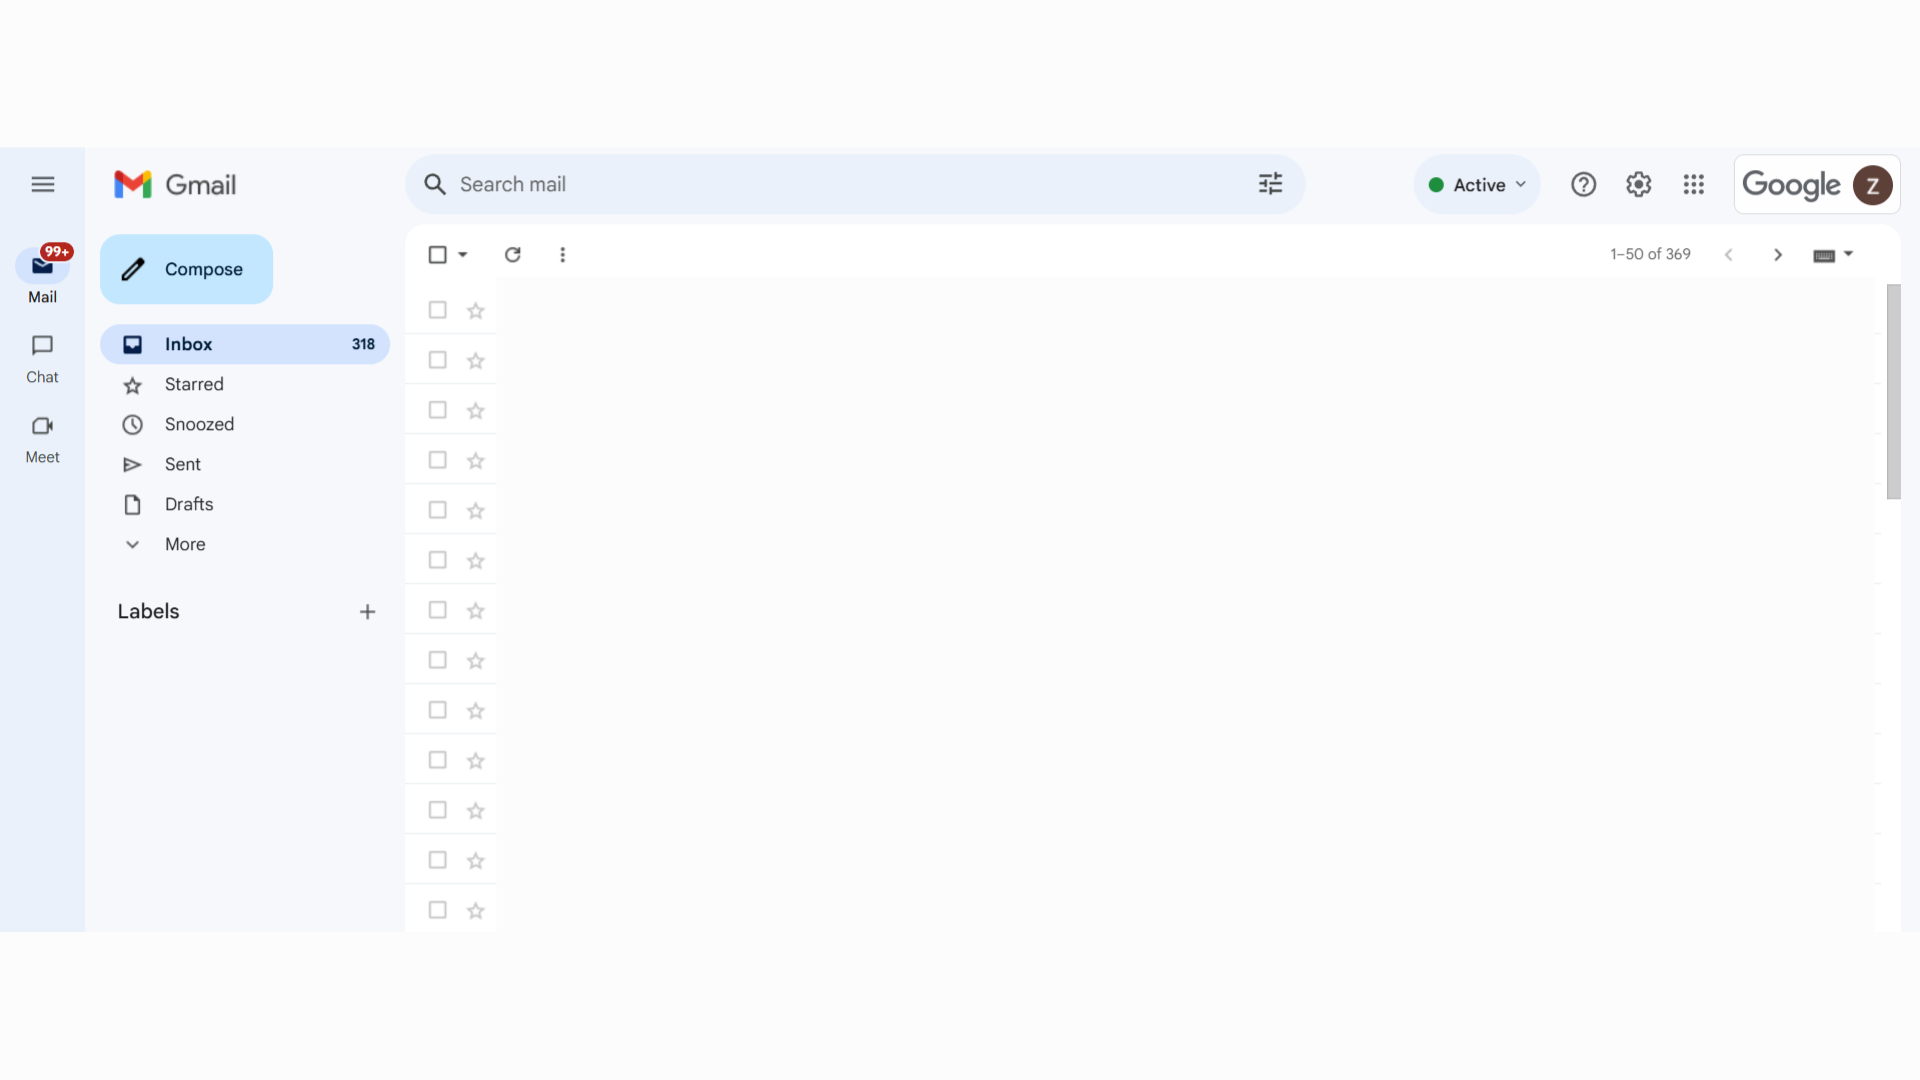1920x1080 pixels.
Task: Click the 99+ unread badge on Mail
Action: click(57, 251)
